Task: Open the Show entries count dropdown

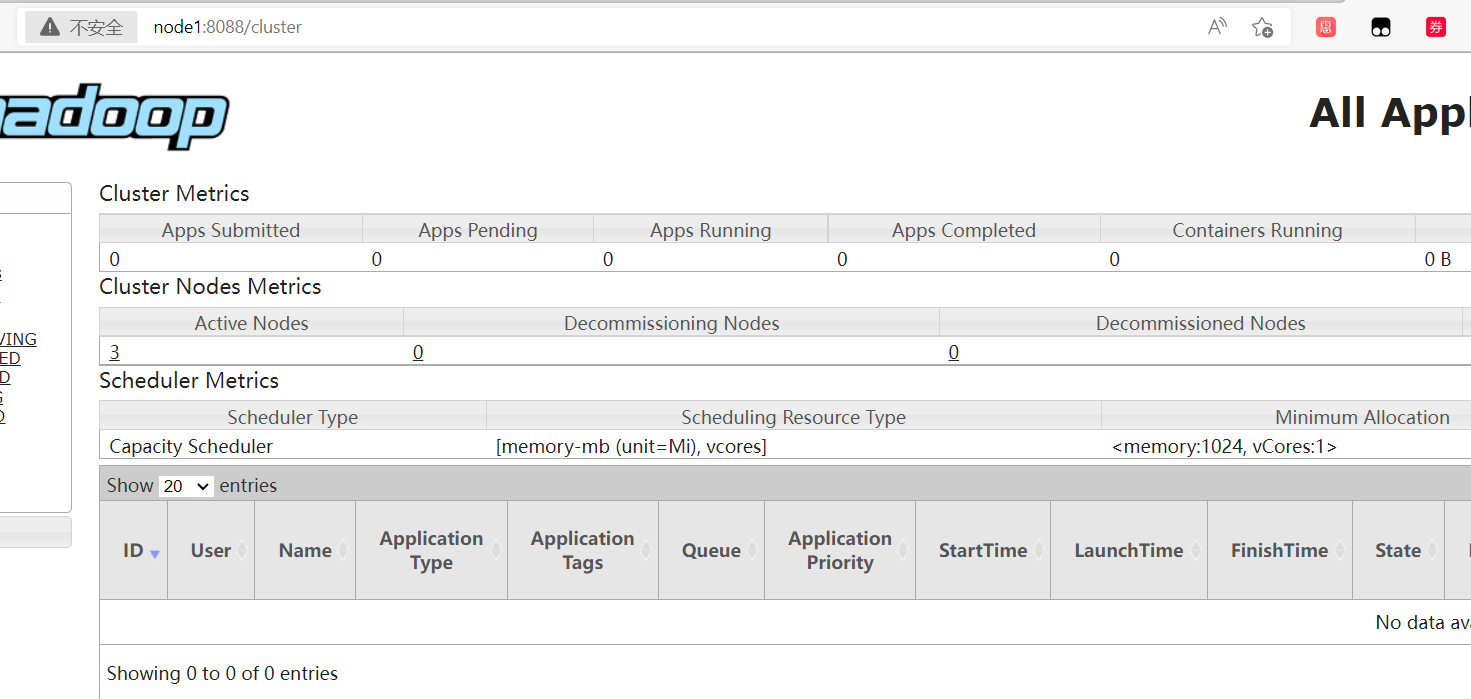Action: coord(186,486)
